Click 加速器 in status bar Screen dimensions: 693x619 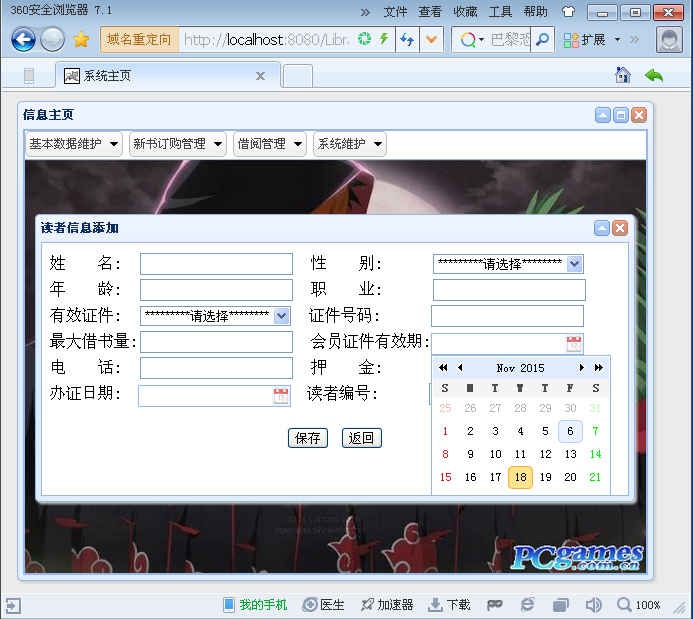tap(387, 605)
